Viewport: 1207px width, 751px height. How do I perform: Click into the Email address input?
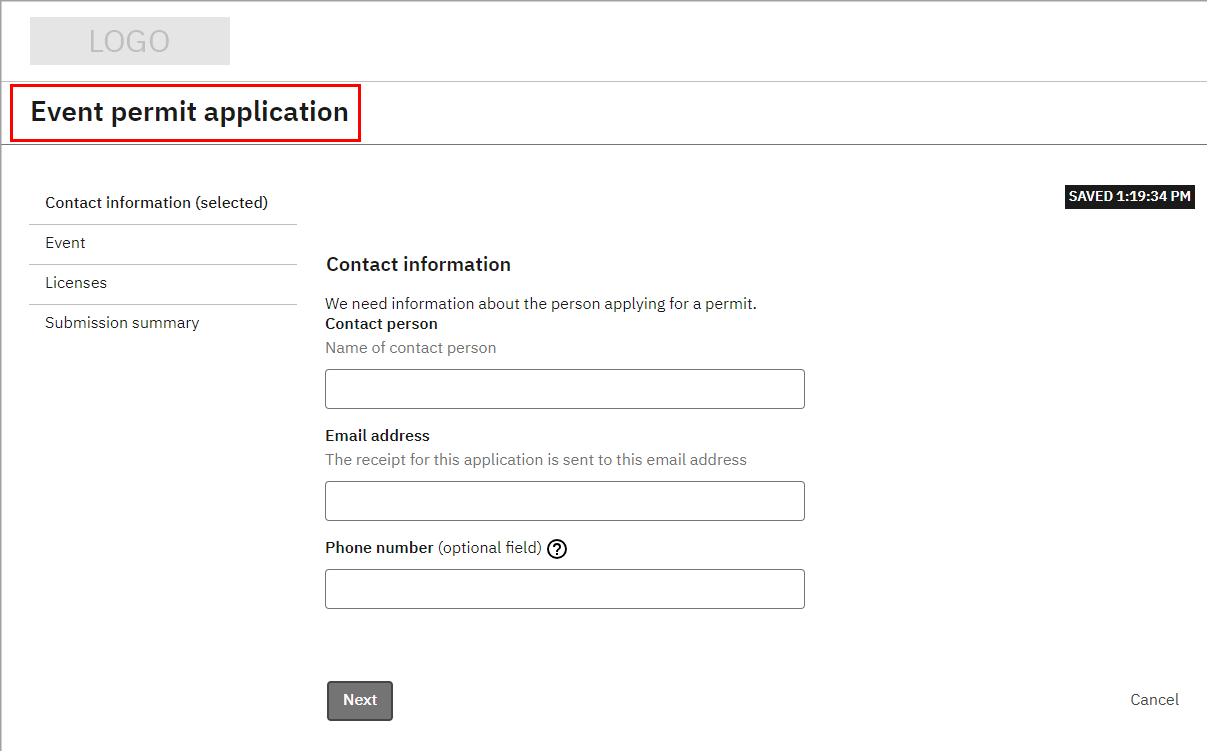565,501
